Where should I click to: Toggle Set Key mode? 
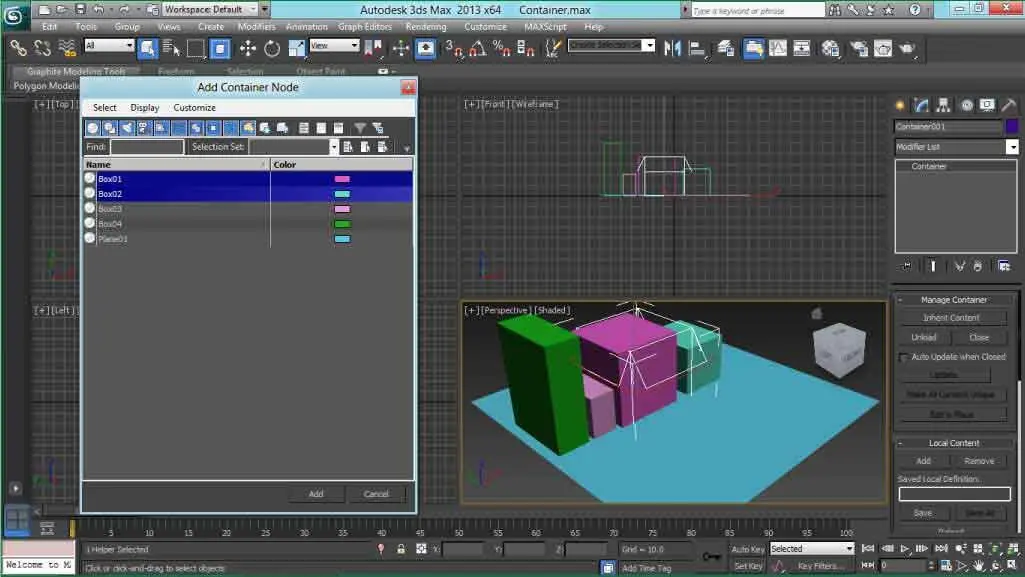[747, 566]
